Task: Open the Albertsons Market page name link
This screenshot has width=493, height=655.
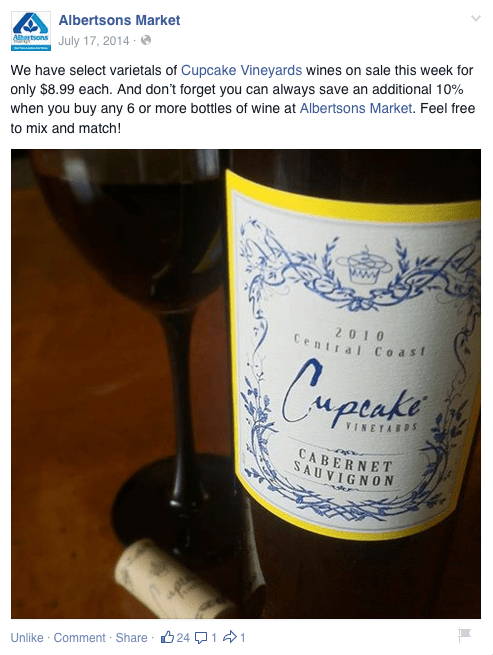Action: point(119,20)
